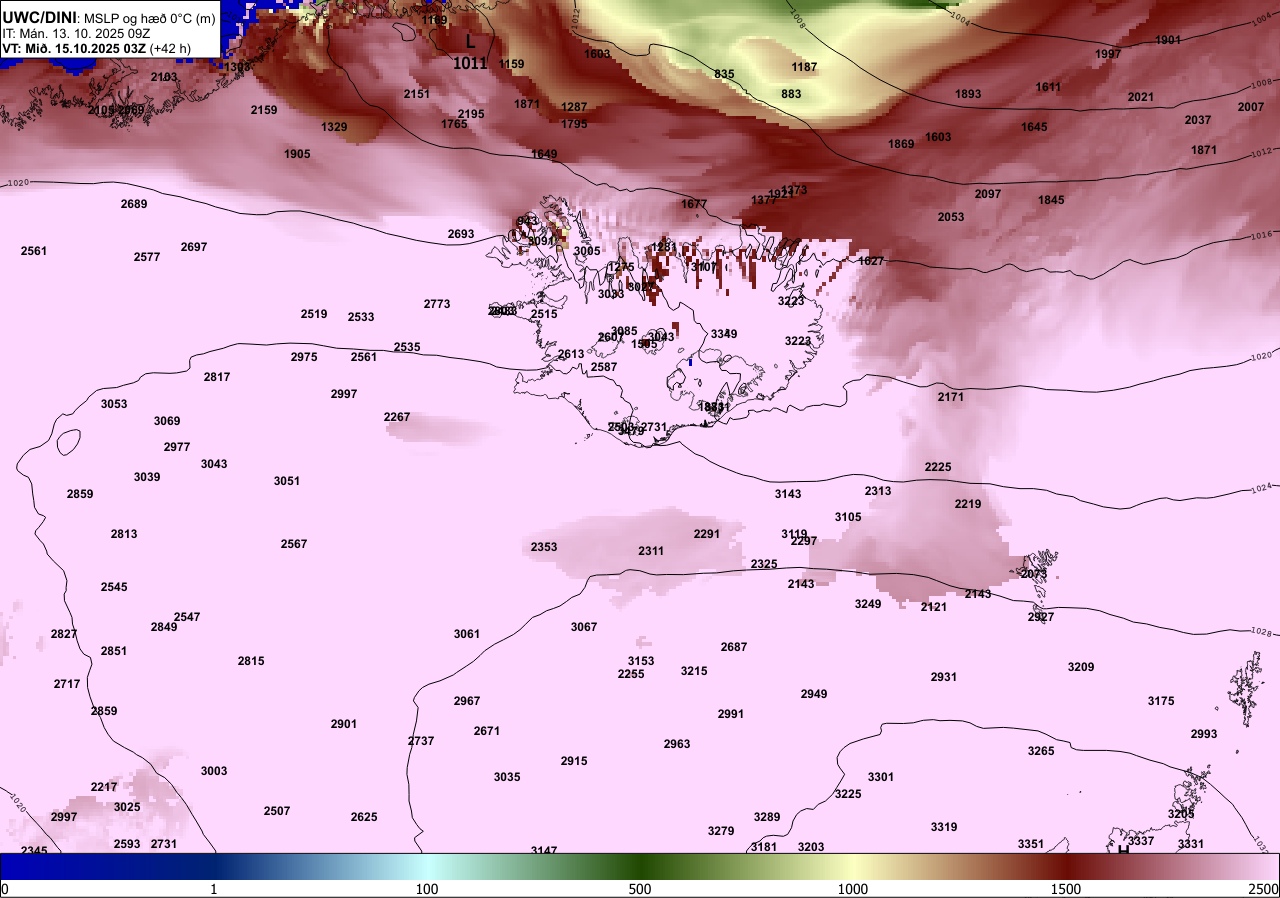Image resolution: width=1280 pixels, height=898 pixels.
Task: Click the map value 2225
Action: click(938, 467)
